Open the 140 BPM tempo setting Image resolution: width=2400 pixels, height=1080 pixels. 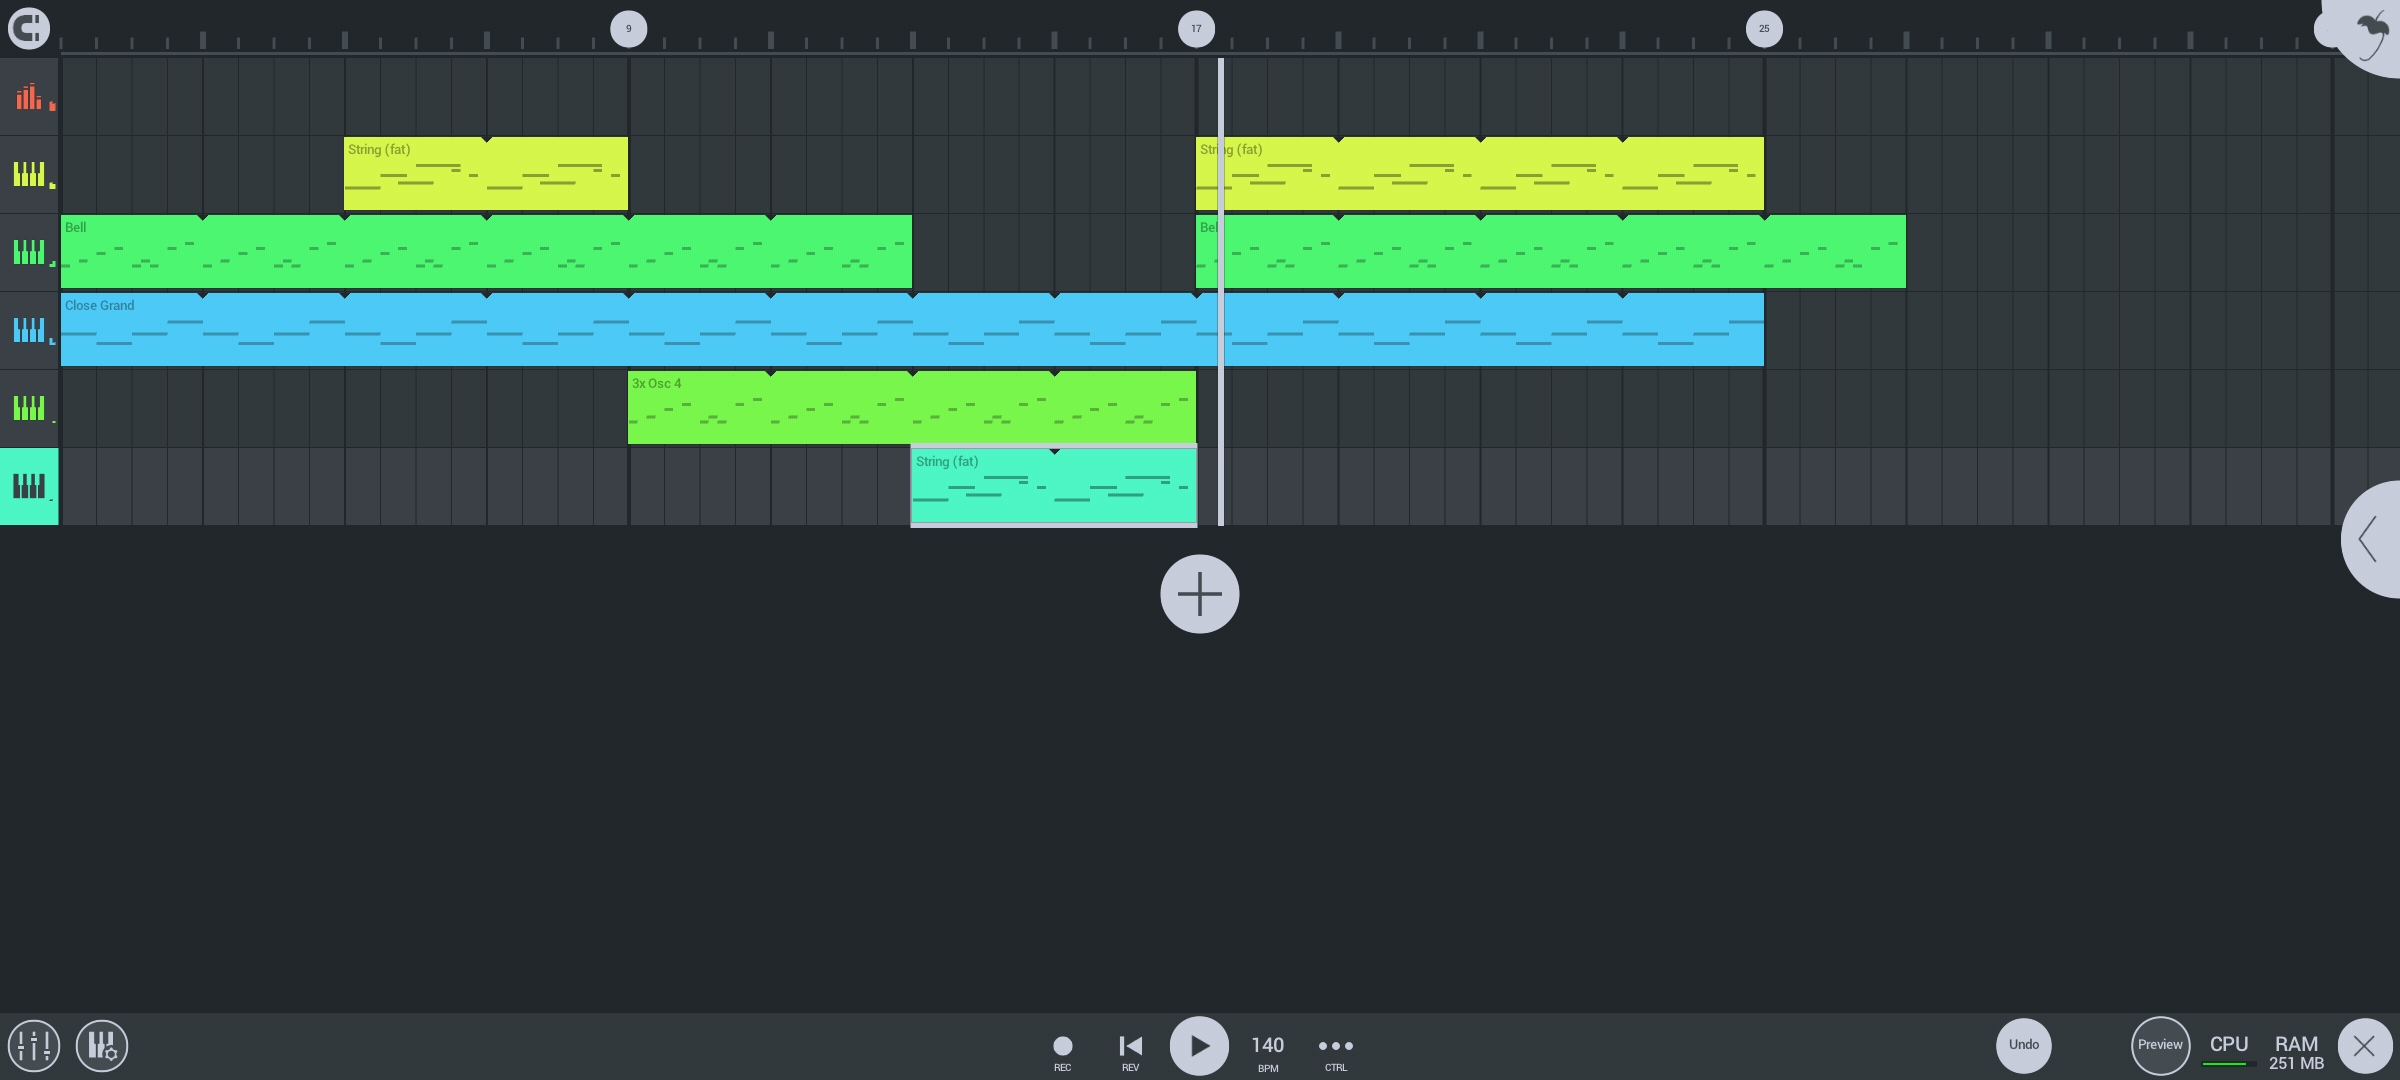(x=1267, y=1046)
